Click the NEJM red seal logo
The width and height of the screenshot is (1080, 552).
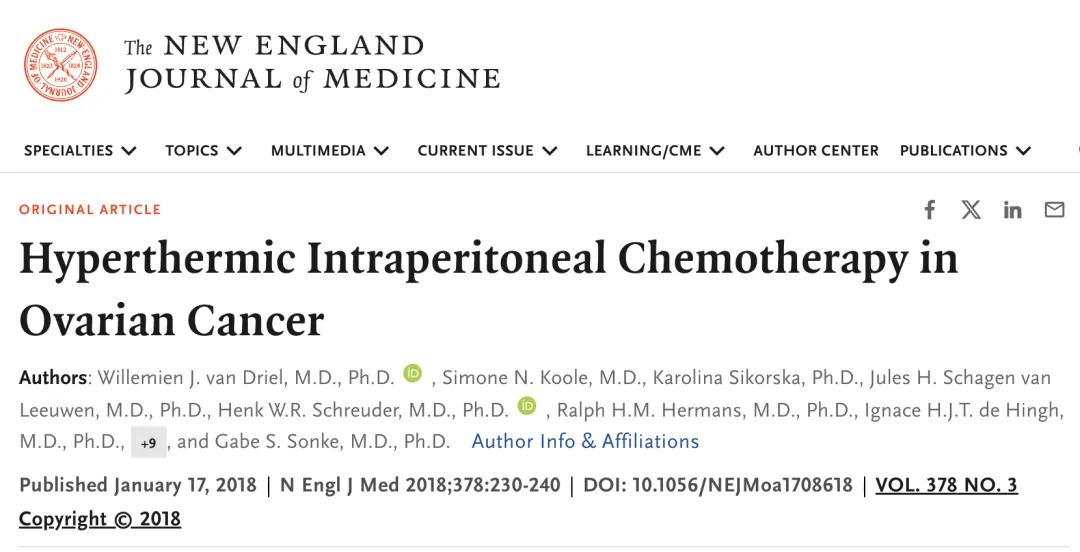[61, 65]
